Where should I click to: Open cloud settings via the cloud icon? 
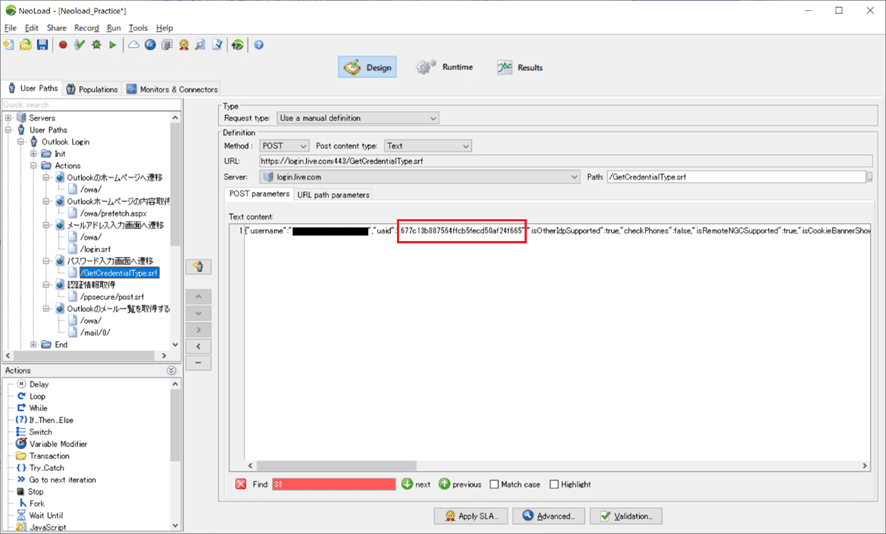(x=133, y=45)
